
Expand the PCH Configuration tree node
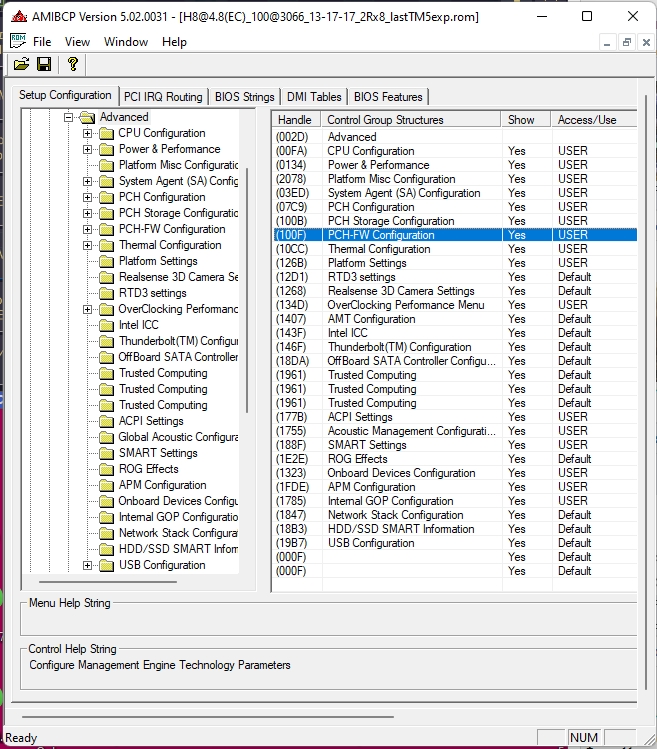tap(87, 197)
